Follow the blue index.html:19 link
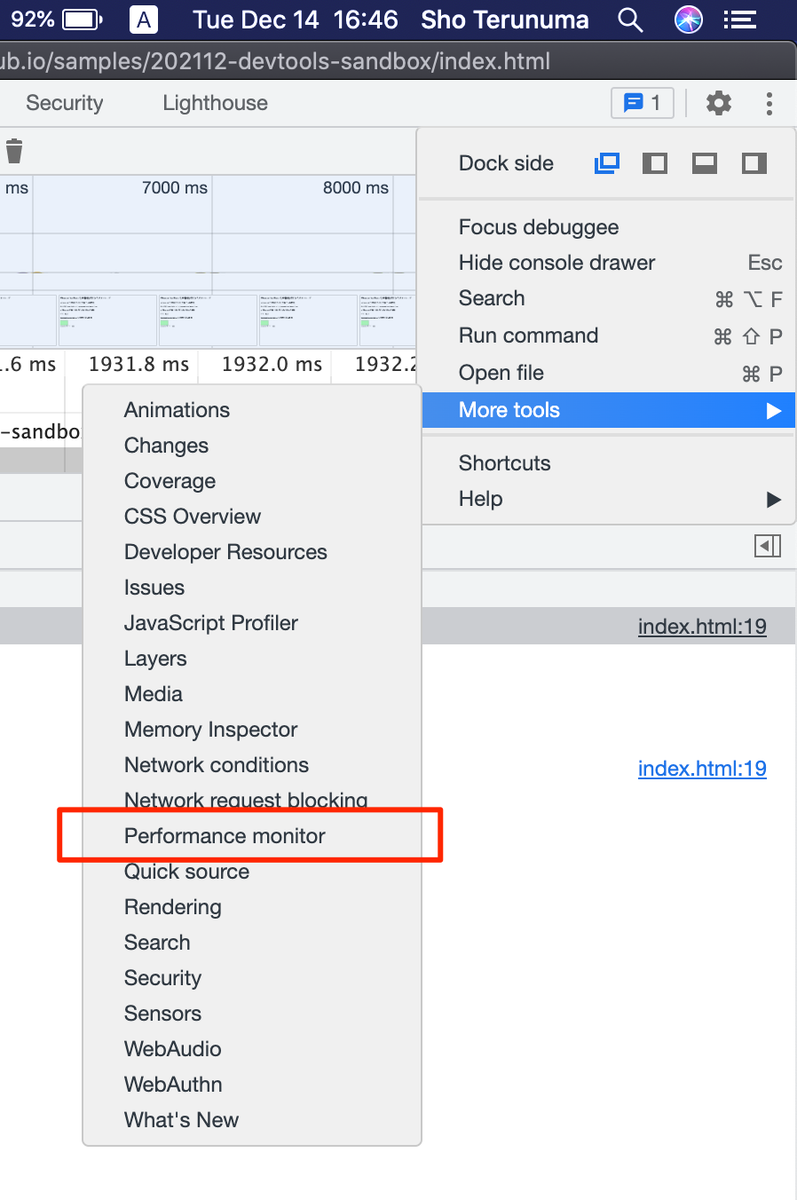Viewport: 797px width, 1200px height. pyautogui.click(x=702, y=769)
